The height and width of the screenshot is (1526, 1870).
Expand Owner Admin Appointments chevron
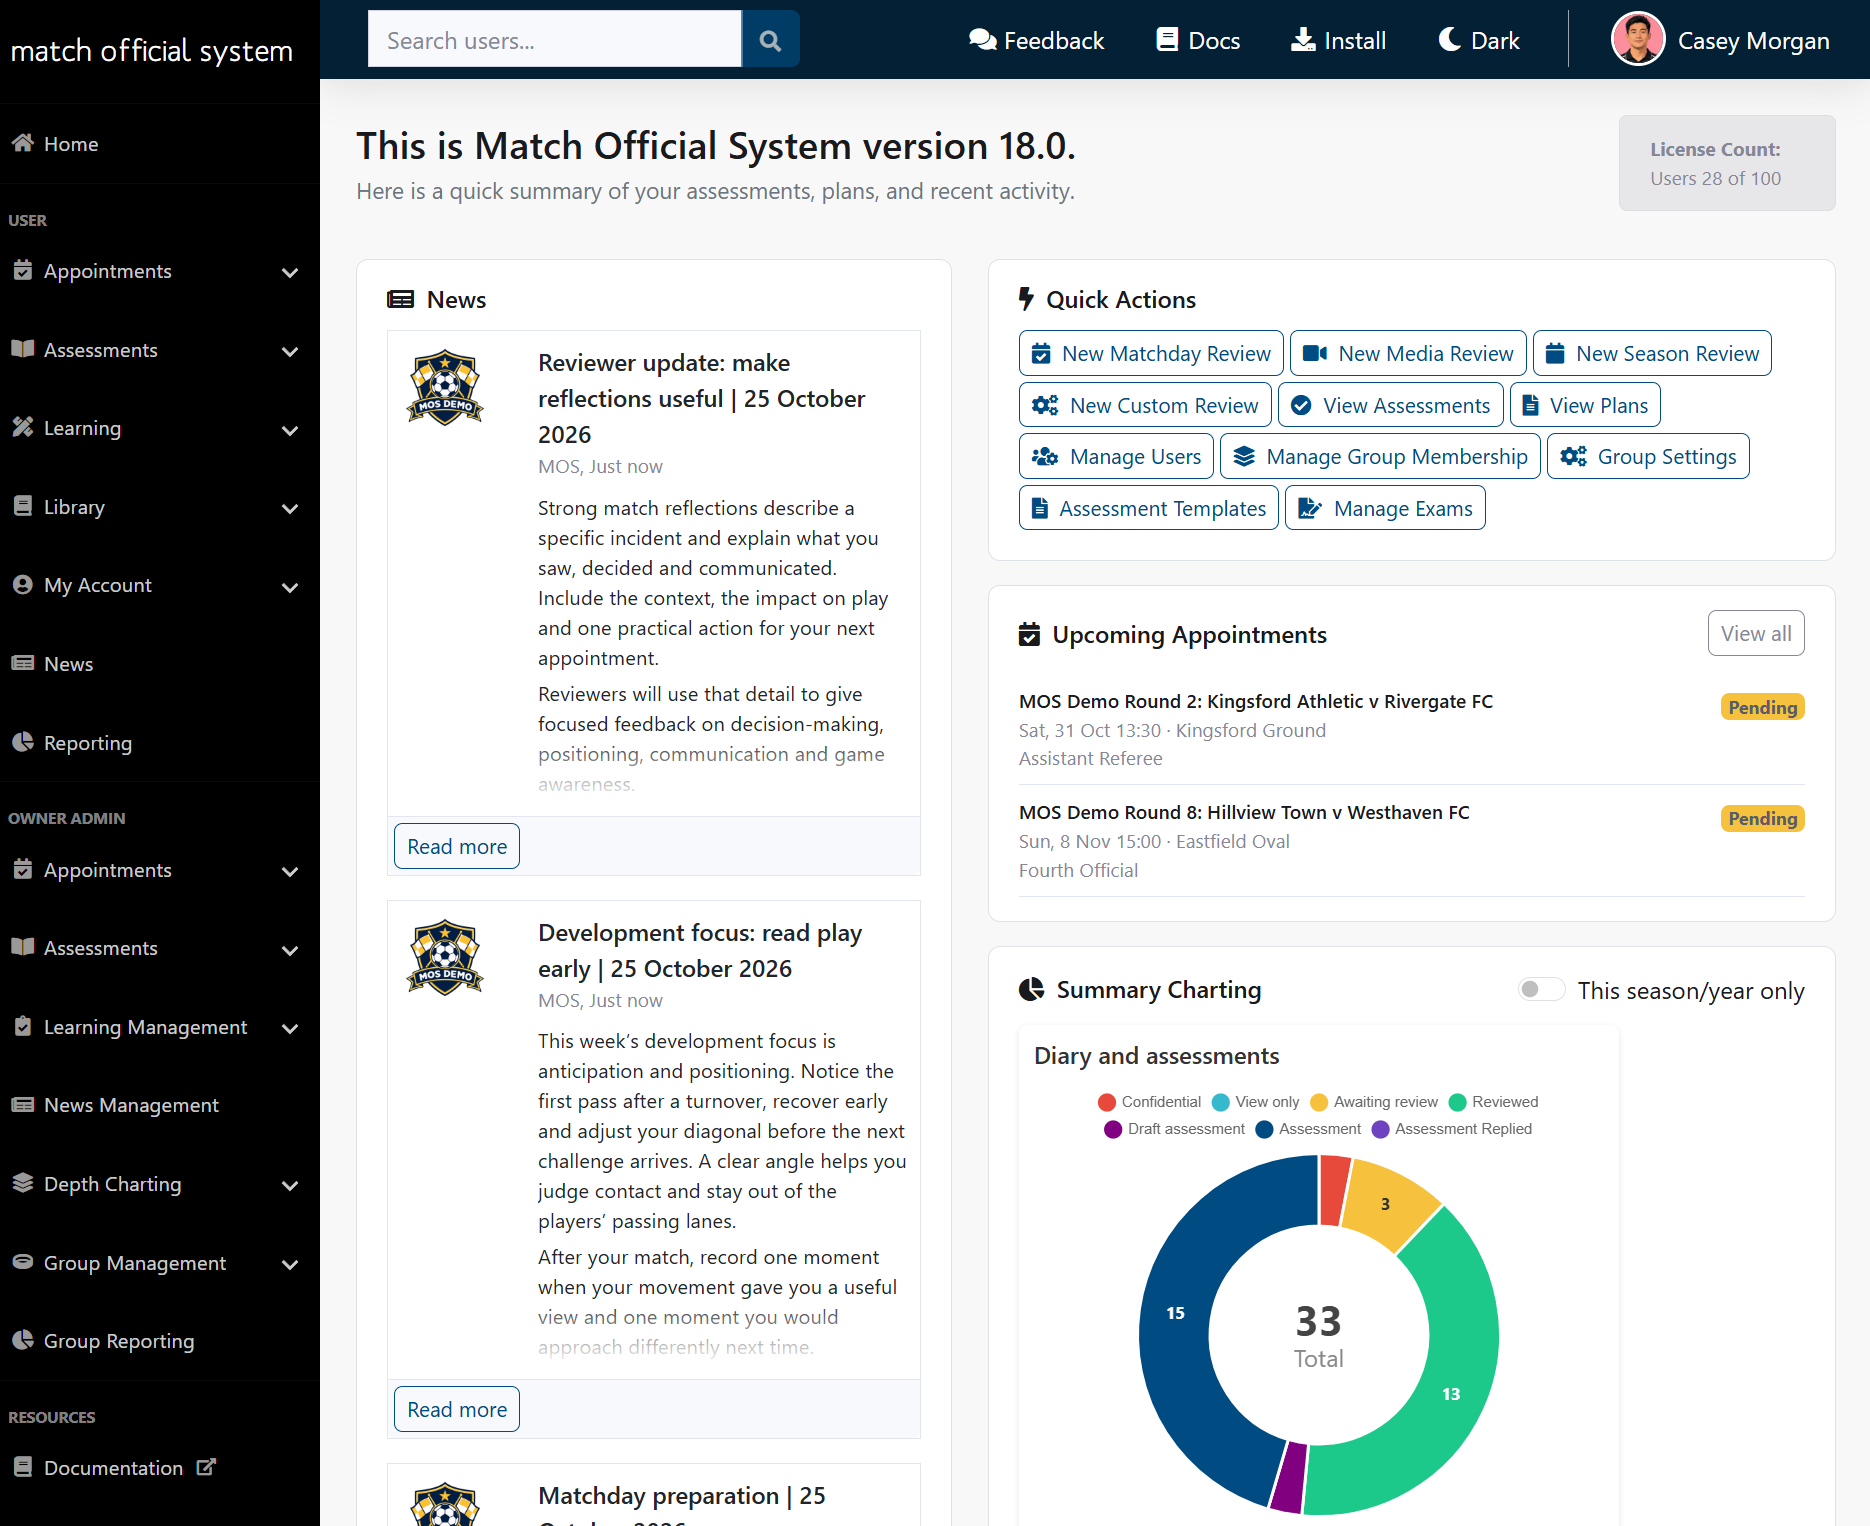click(290, 871)
